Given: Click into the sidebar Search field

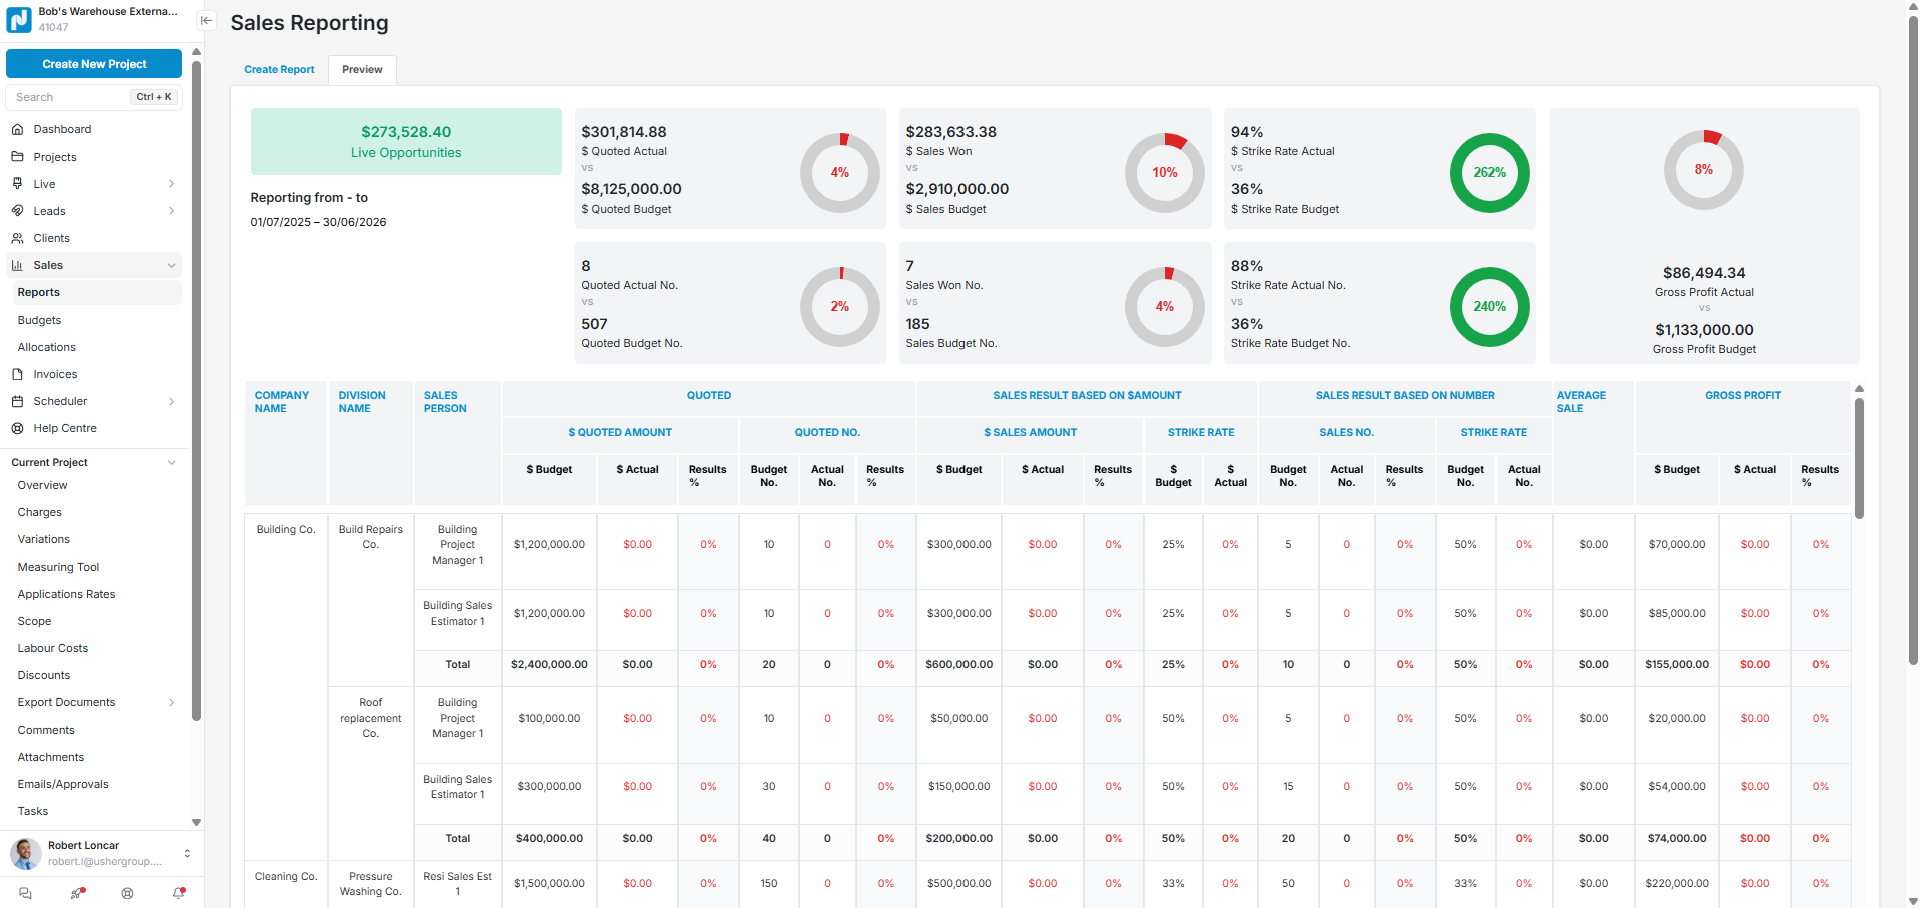Looking at the screenshot, I should (70, 97).
